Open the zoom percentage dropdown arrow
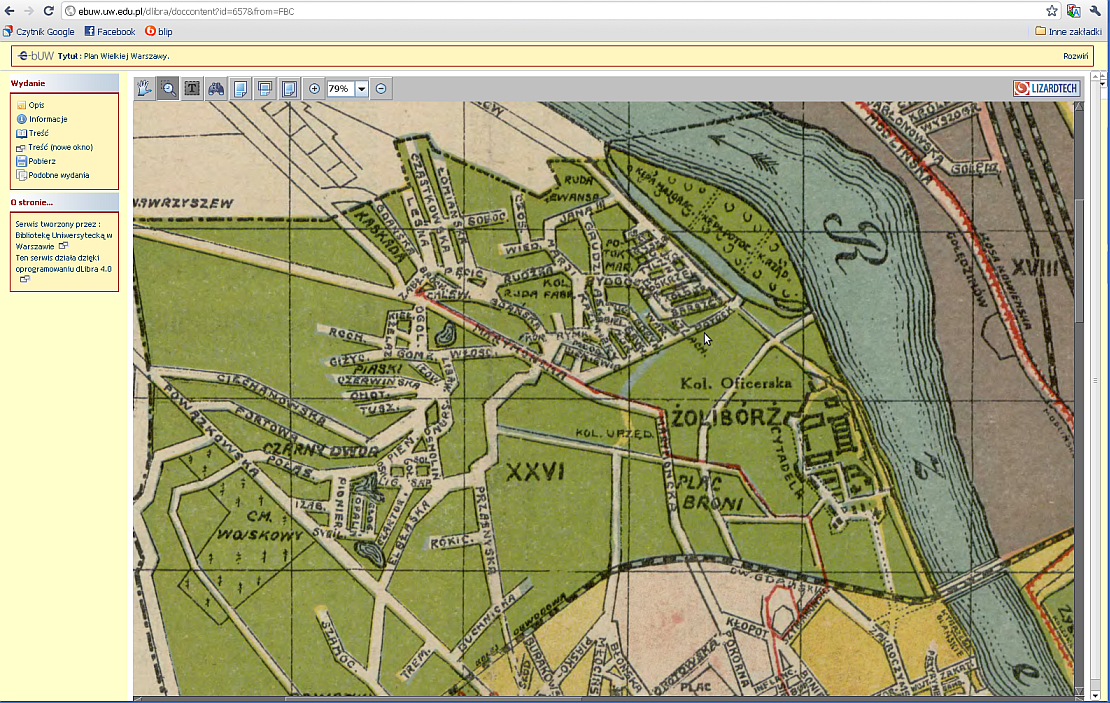 [361, 88]
